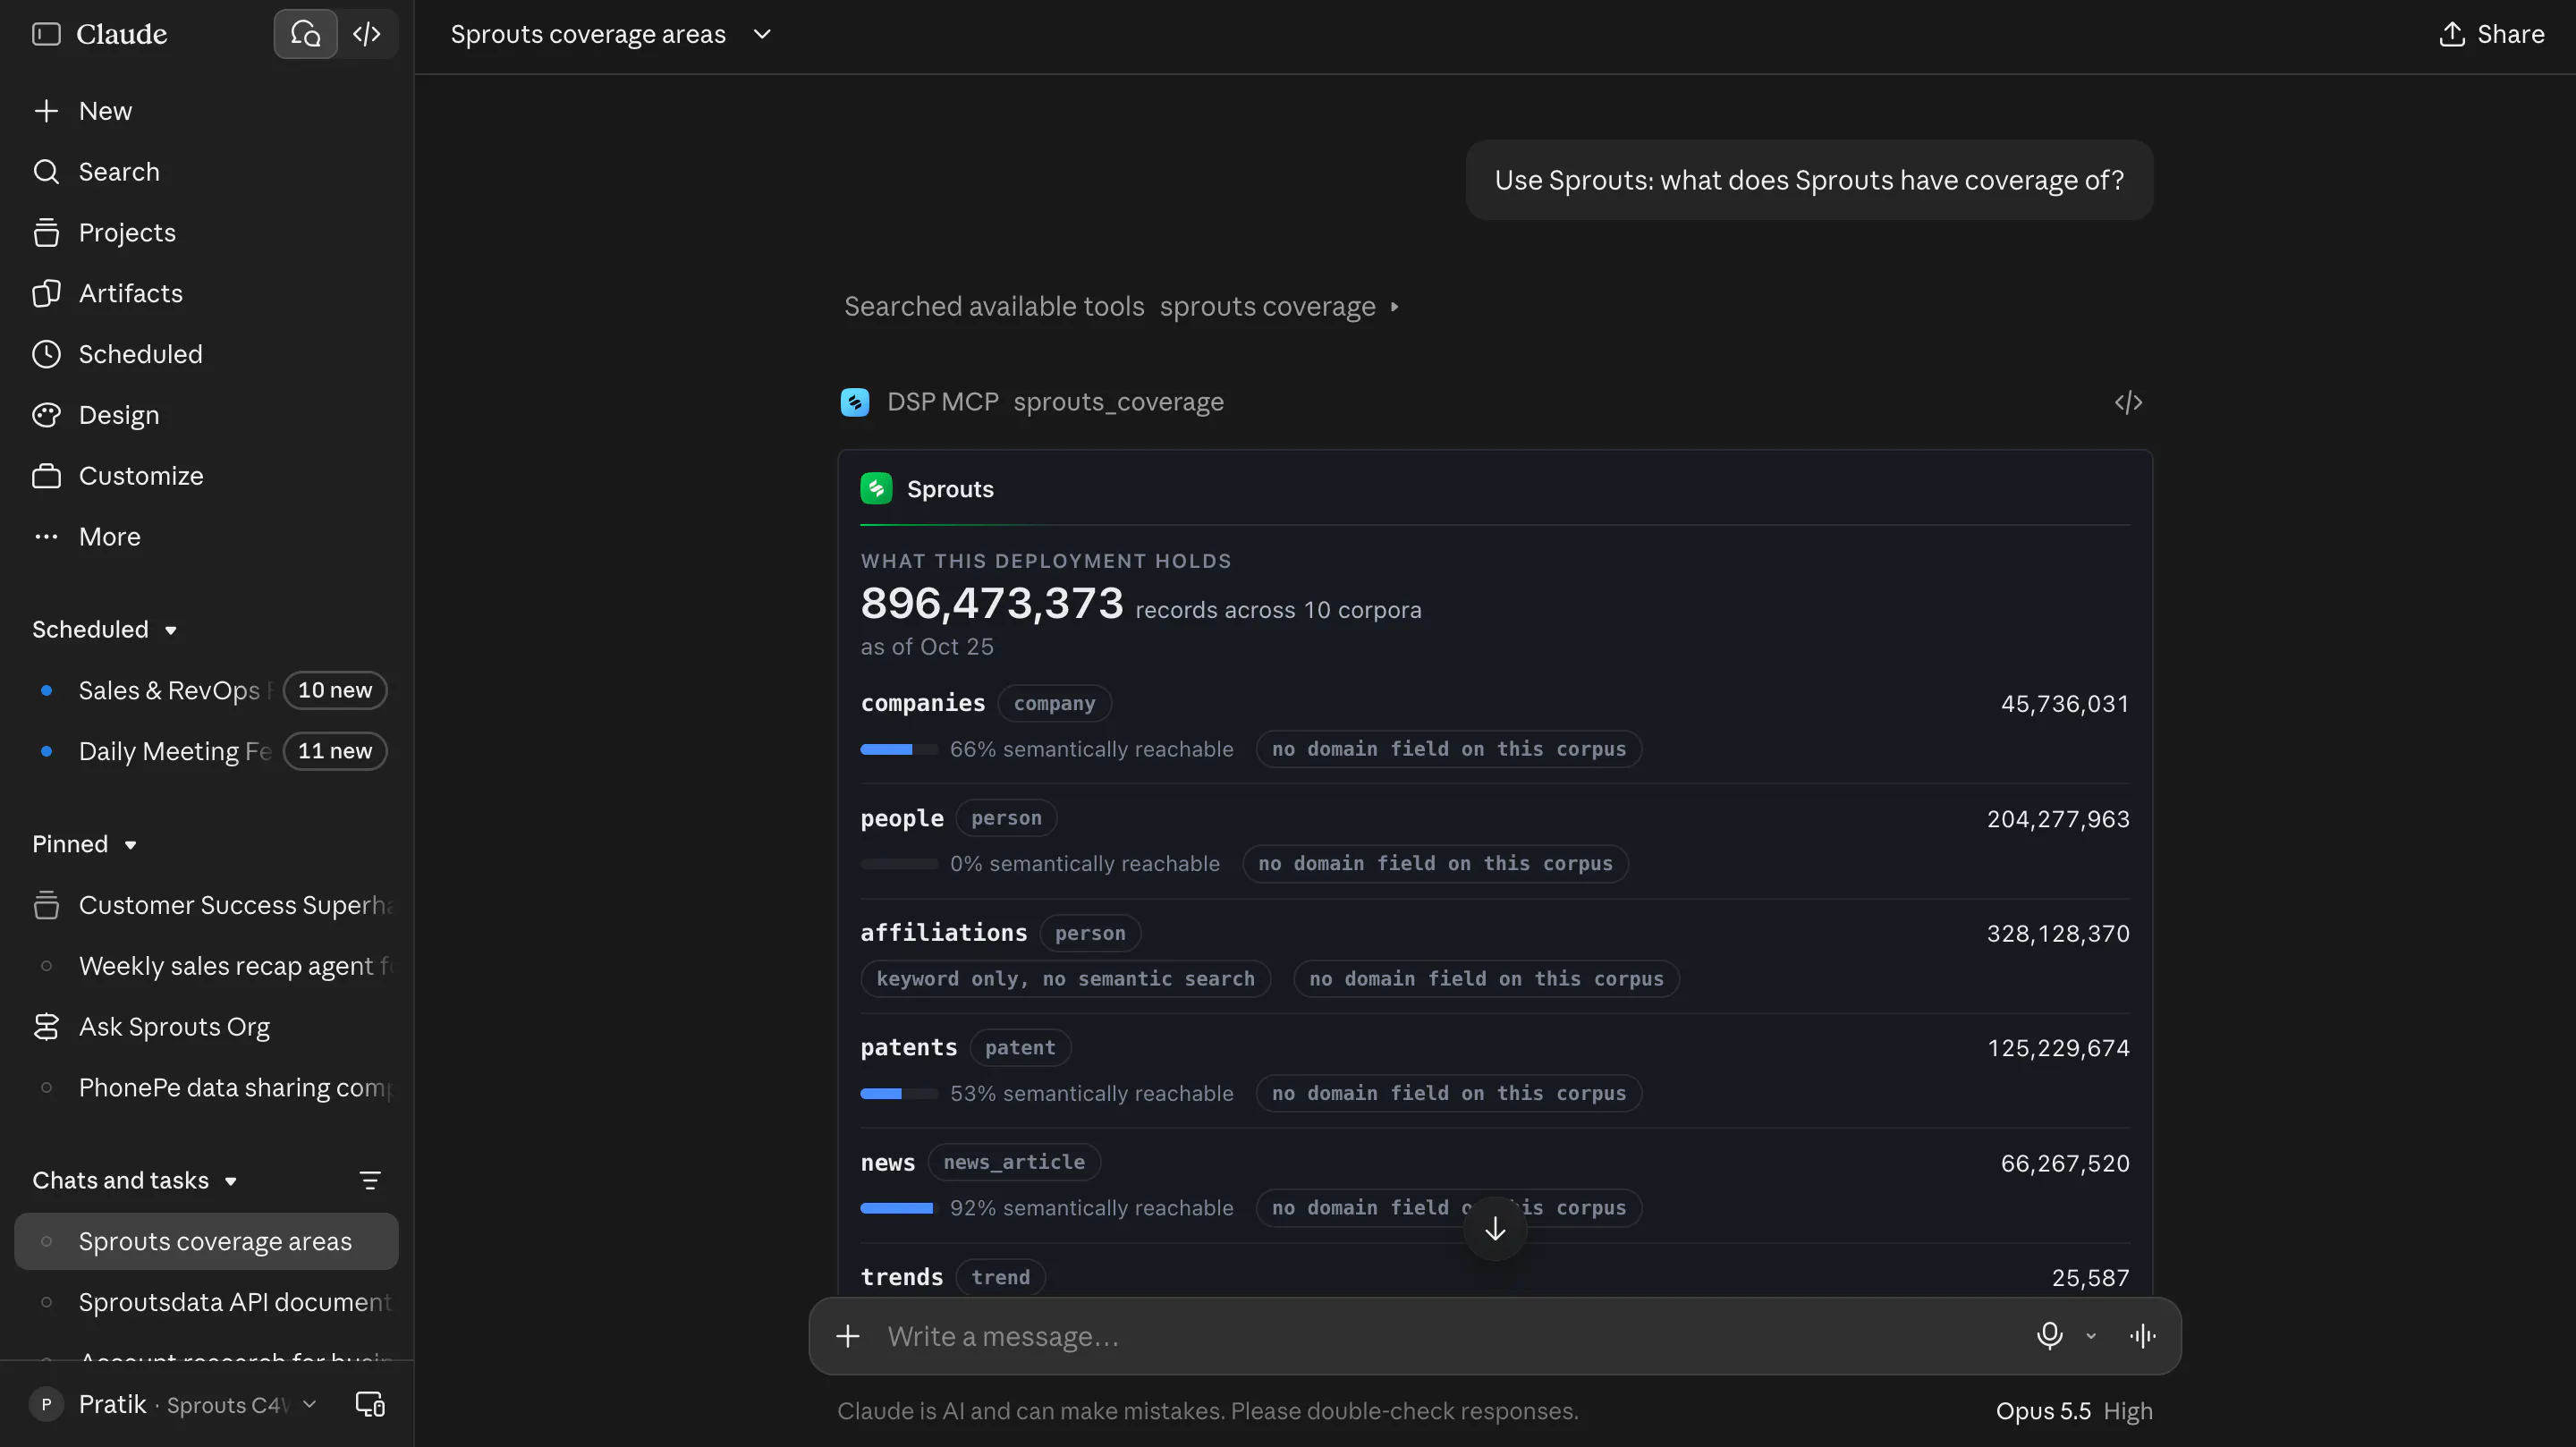This screenshot has height=1447, width=2576.
Task: Open Sproutsdata API document chat
Action: point(206,1303)
